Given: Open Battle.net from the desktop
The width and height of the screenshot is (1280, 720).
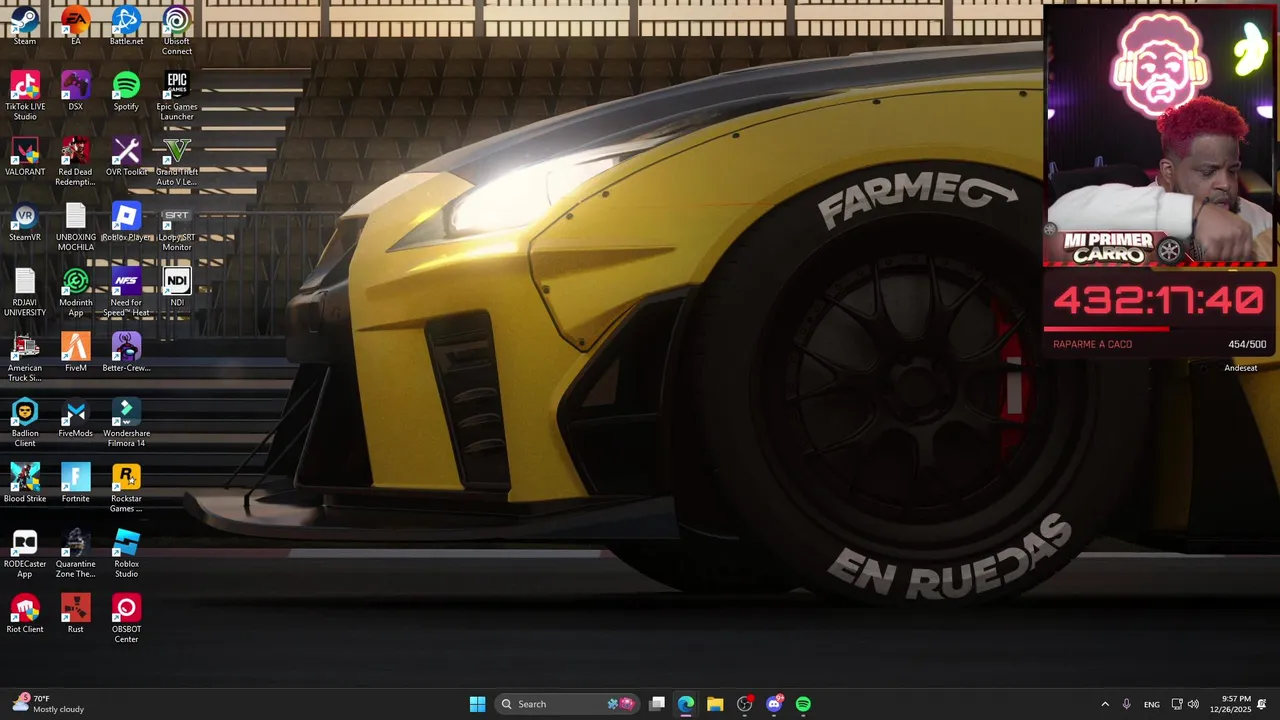Looking at the screenshot, I should point(126,26).
